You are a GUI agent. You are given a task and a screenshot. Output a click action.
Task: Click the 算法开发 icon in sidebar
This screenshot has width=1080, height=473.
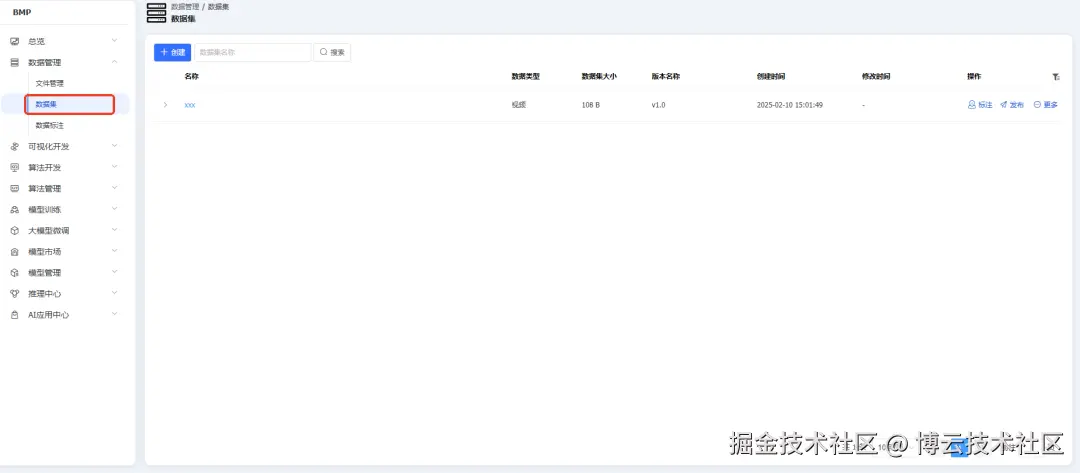[x=14, y=167]
